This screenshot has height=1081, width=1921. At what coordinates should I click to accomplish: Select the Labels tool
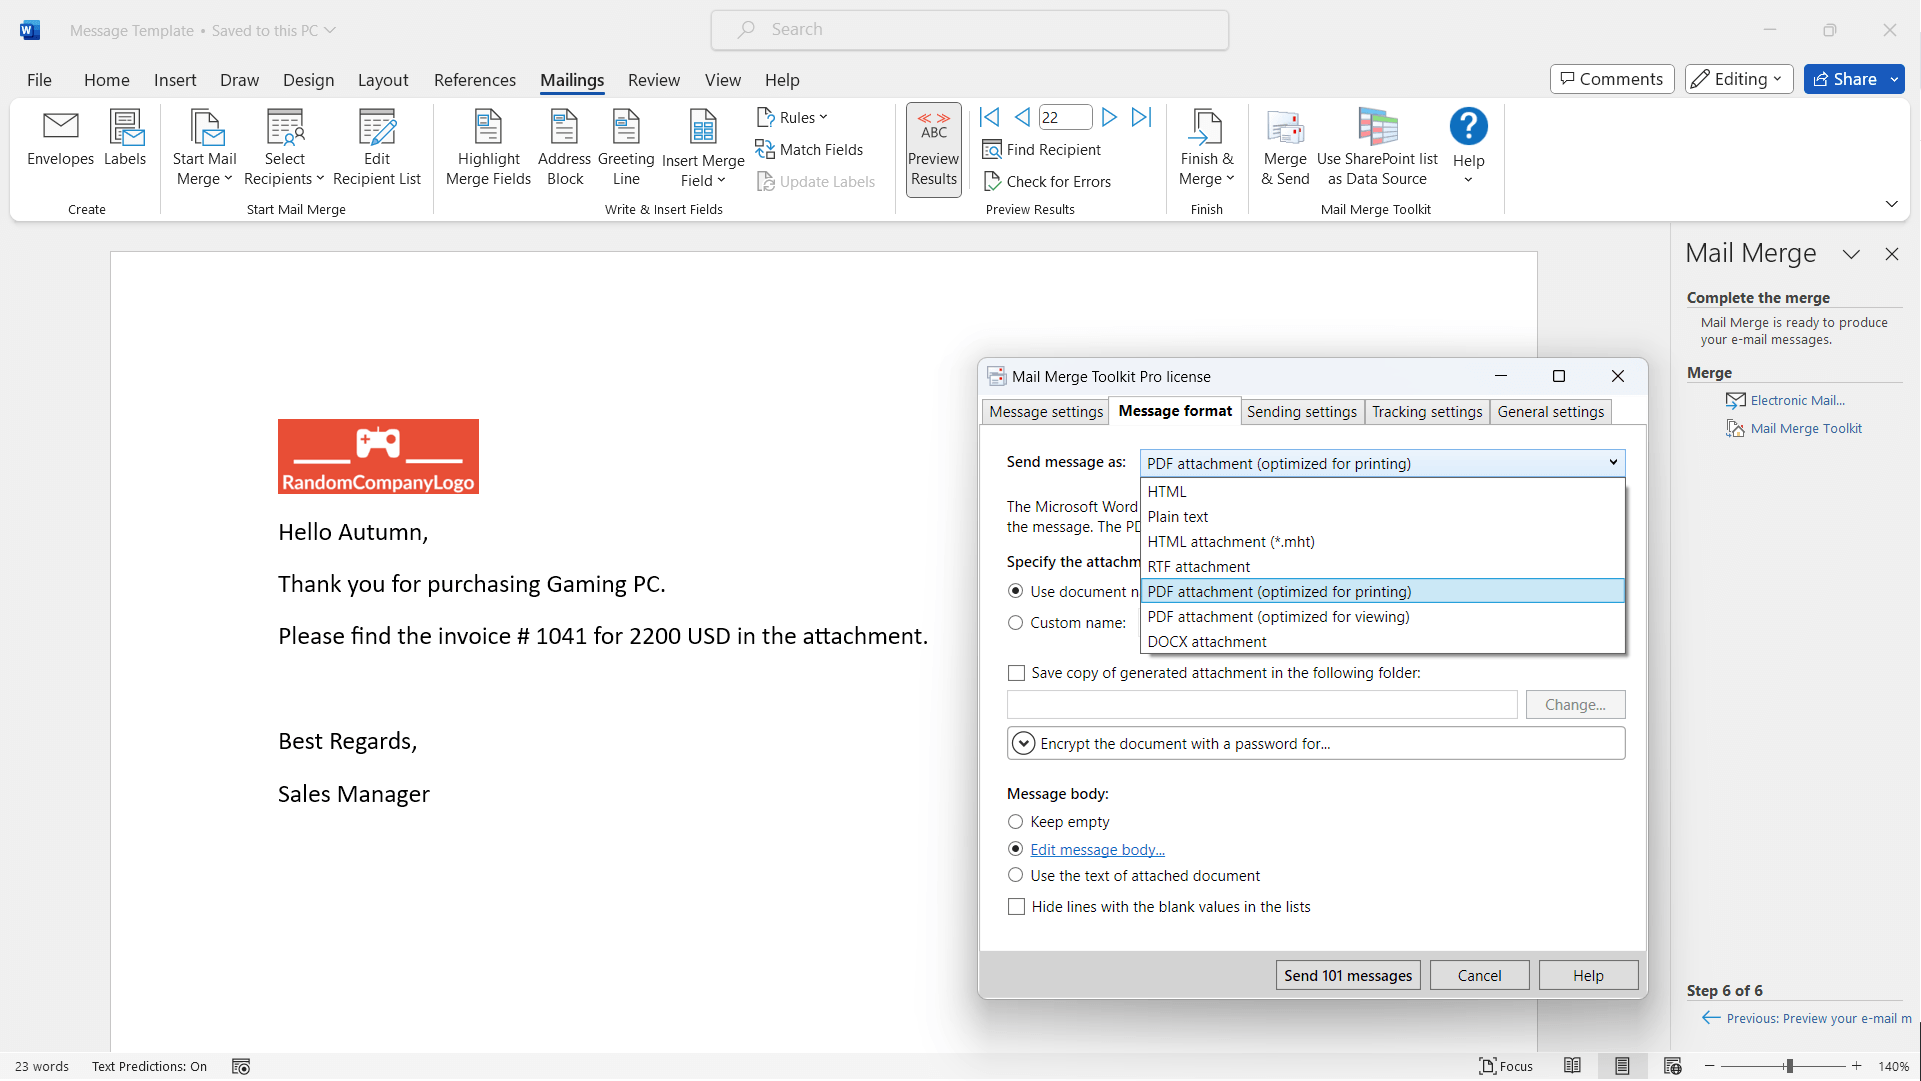(124, 142)
